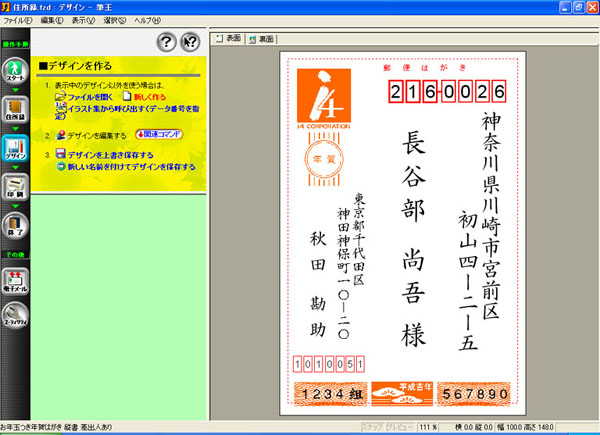Open the 電子メール email sidebar icon
The image size is (600, 435).
pos(16,279)
